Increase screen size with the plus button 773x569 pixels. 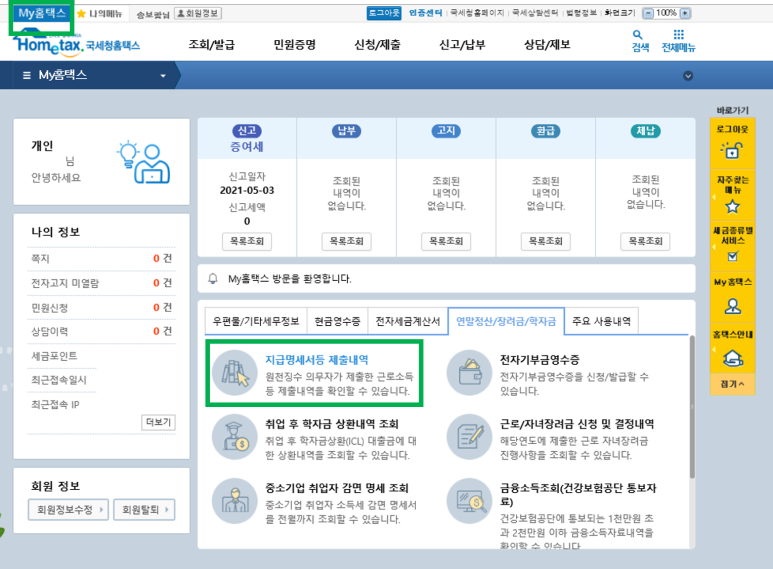coord(685,13)
